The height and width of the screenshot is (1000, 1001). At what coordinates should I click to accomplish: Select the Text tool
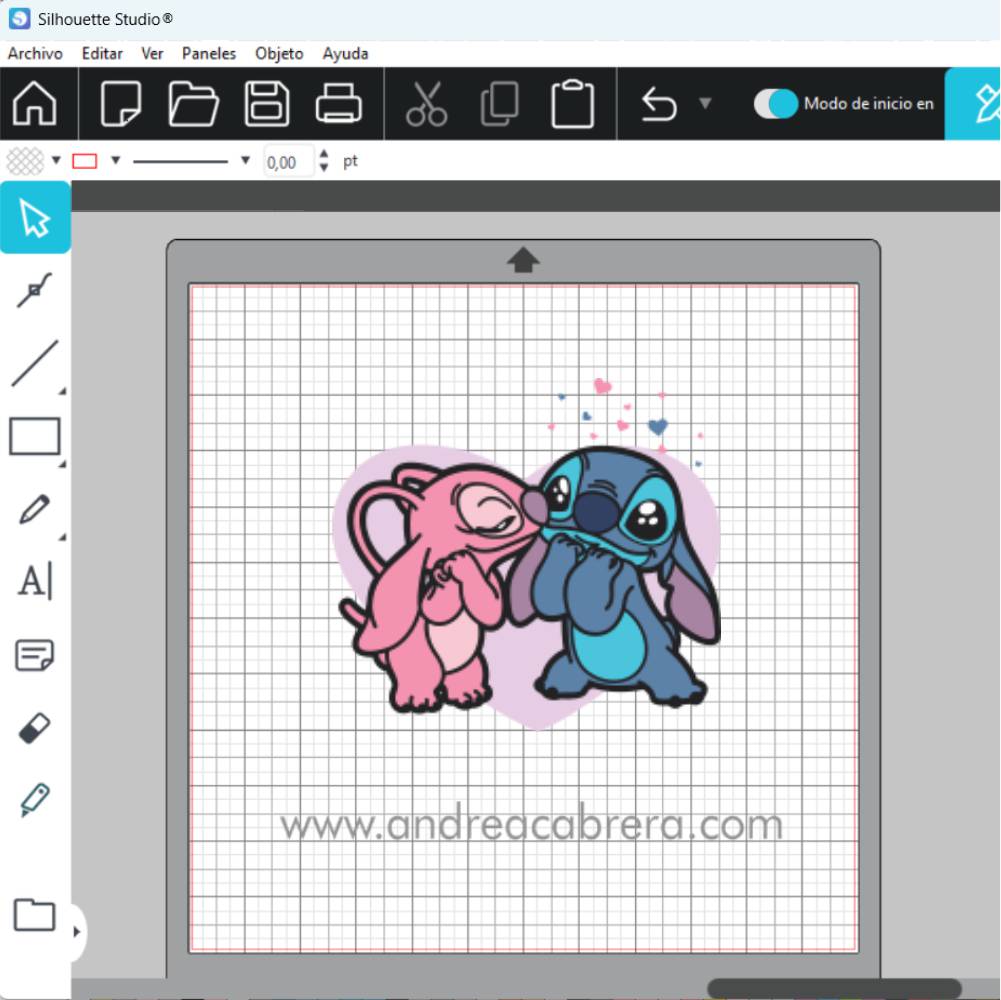coord(35,581)
